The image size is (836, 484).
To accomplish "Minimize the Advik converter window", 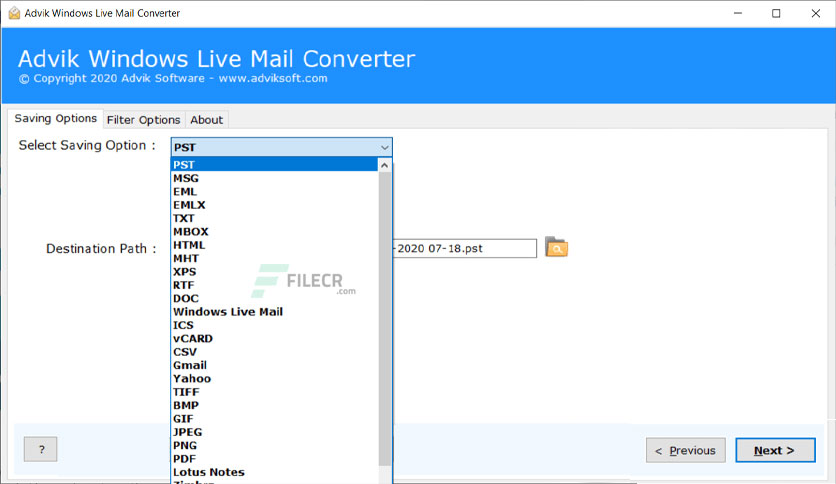I will click(x=738, y=13).
